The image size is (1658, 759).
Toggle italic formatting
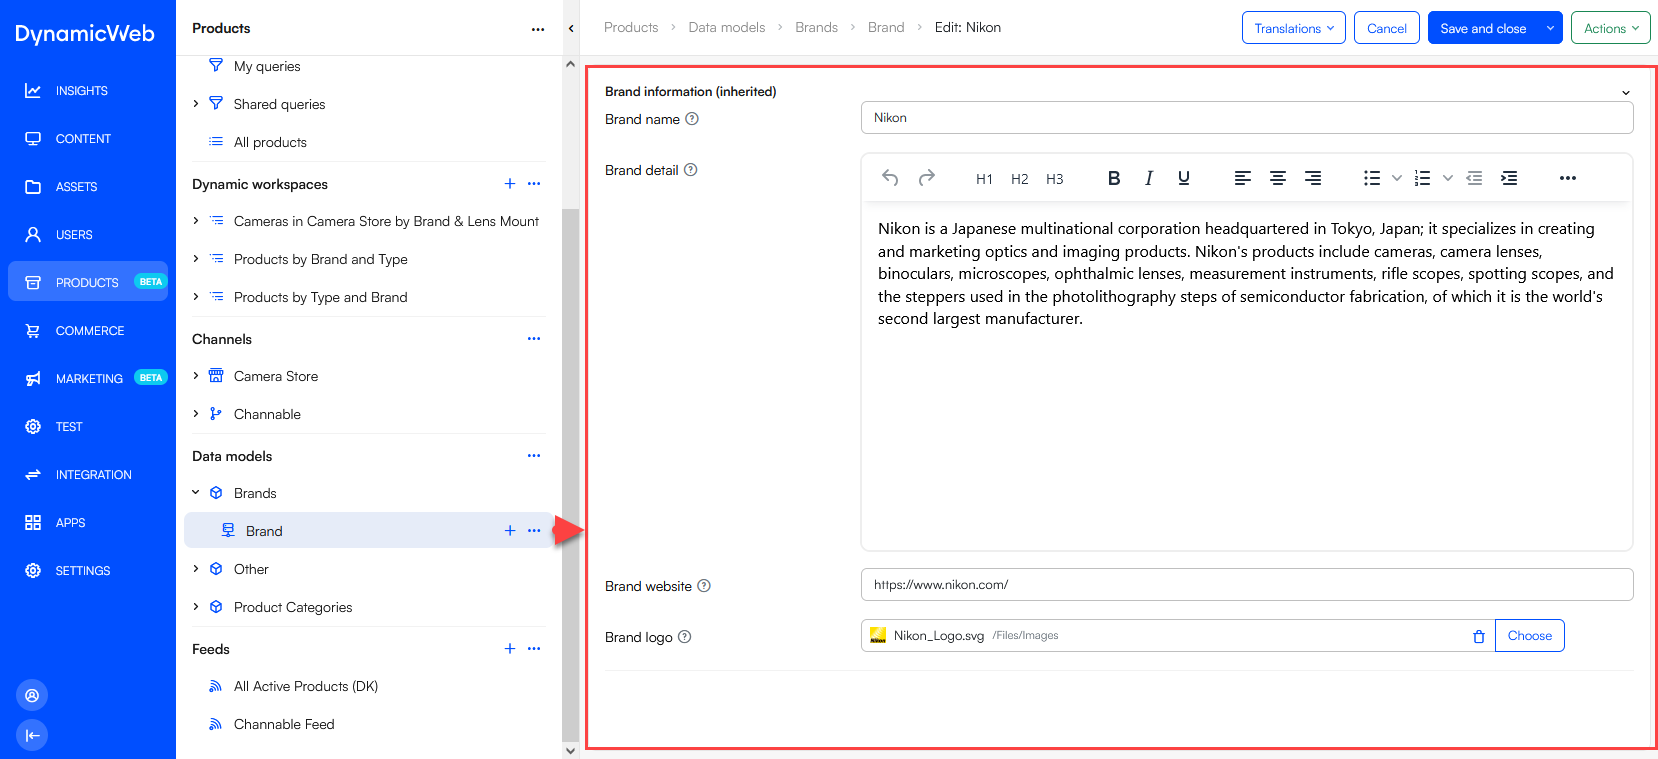tap(1149, 178)
